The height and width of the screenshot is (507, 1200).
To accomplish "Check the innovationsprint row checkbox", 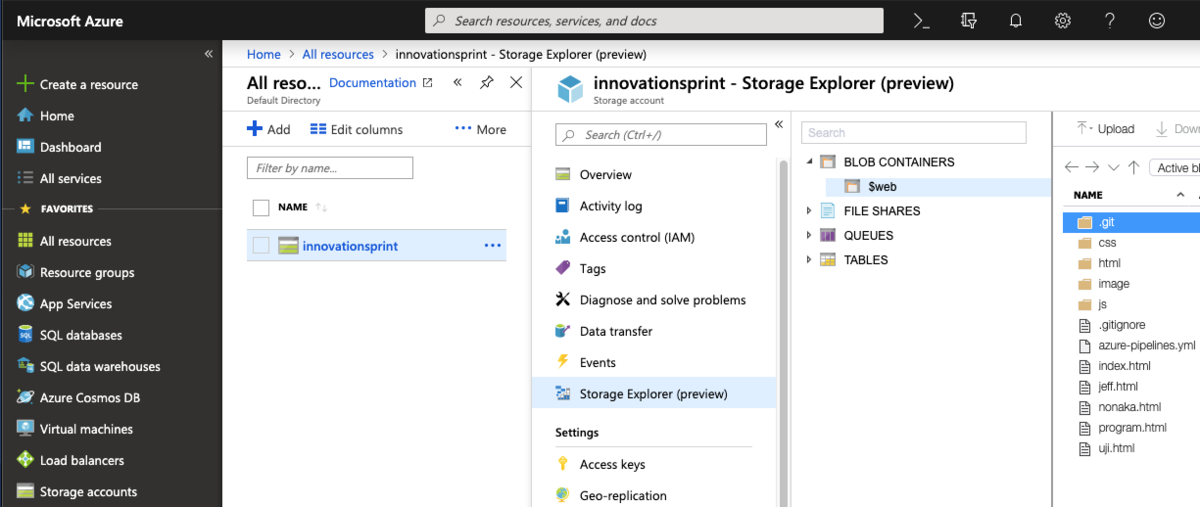I will click(x=261, y=246).
